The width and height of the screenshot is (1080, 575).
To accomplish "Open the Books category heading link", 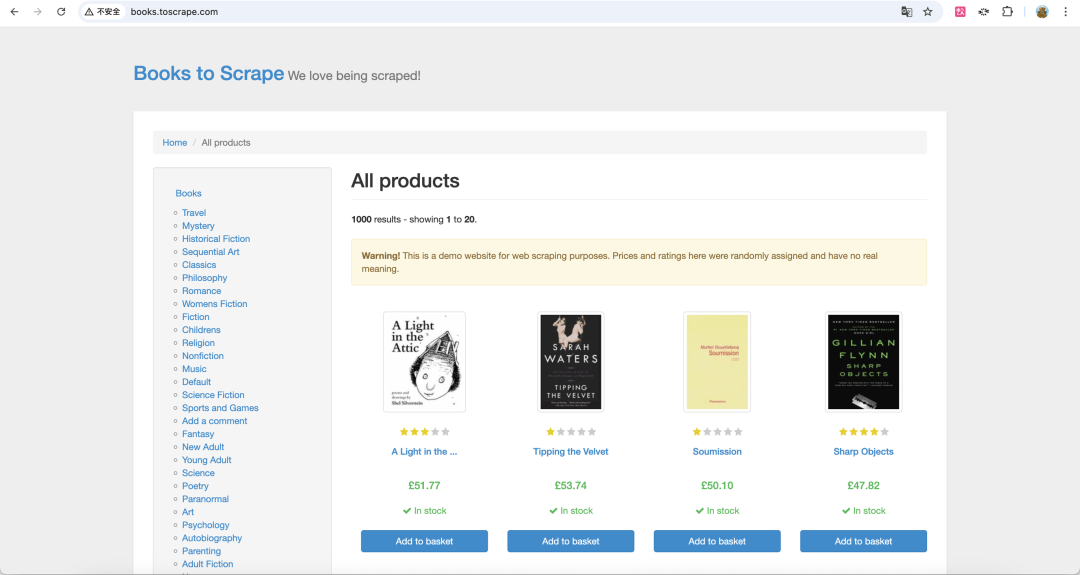I will 188,194.
